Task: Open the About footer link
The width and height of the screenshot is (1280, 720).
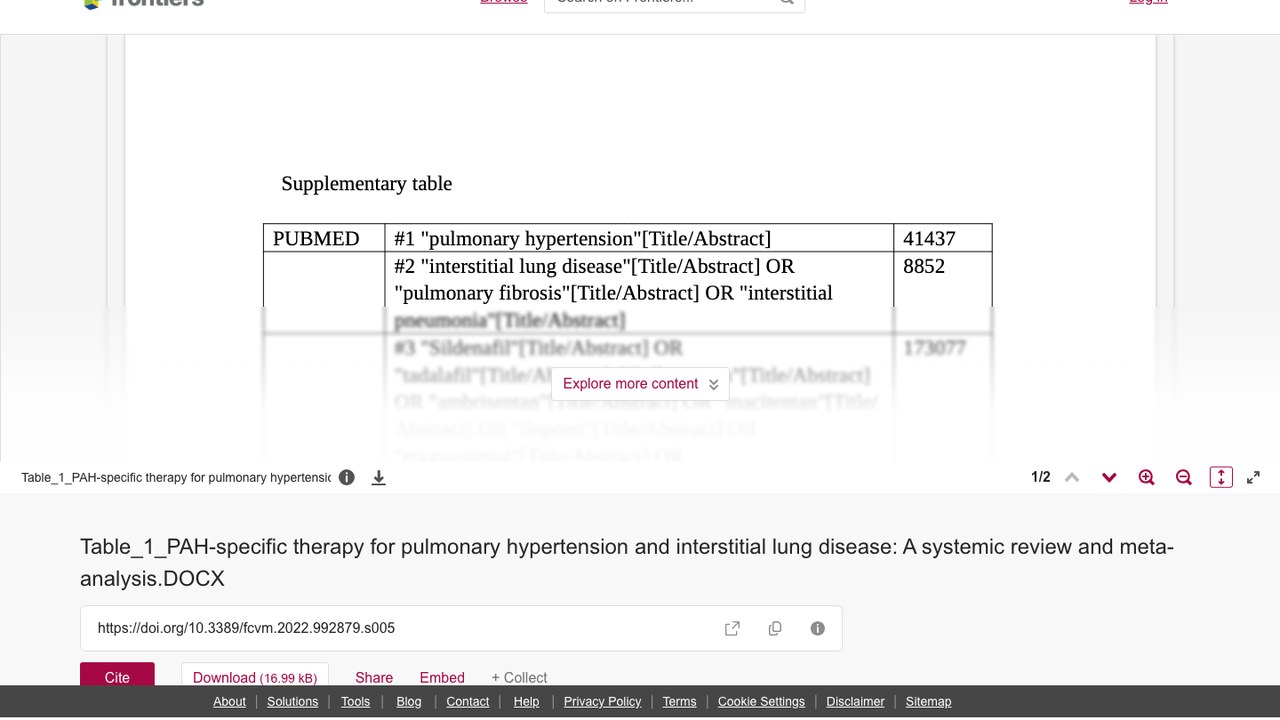Action: click(x=229, y=702)
